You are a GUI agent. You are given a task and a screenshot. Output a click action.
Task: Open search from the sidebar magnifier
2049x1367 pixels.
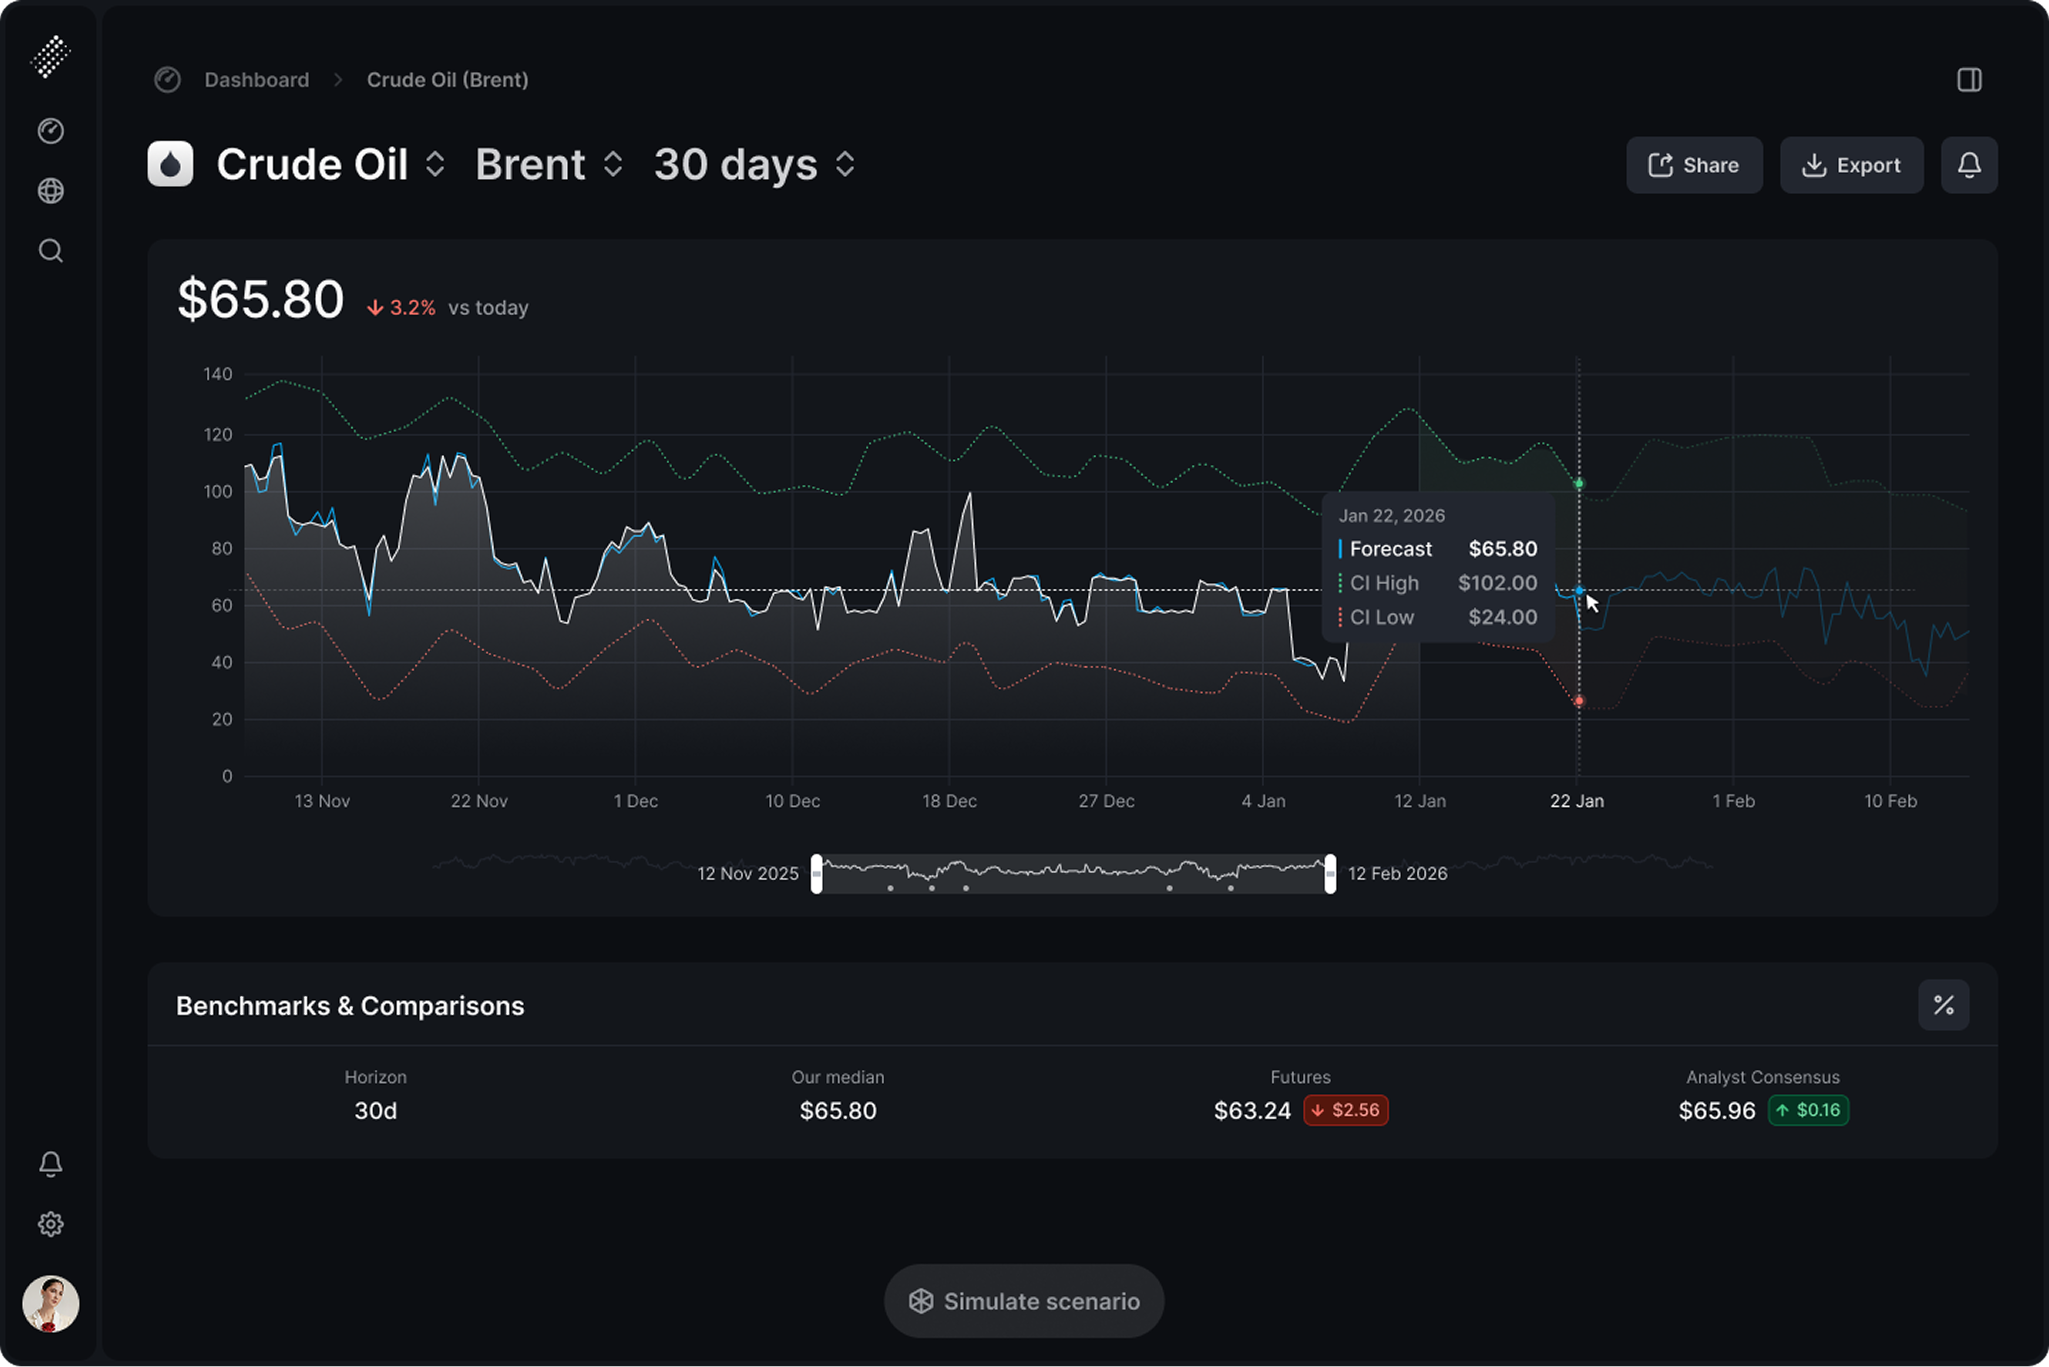coord(51,251)
